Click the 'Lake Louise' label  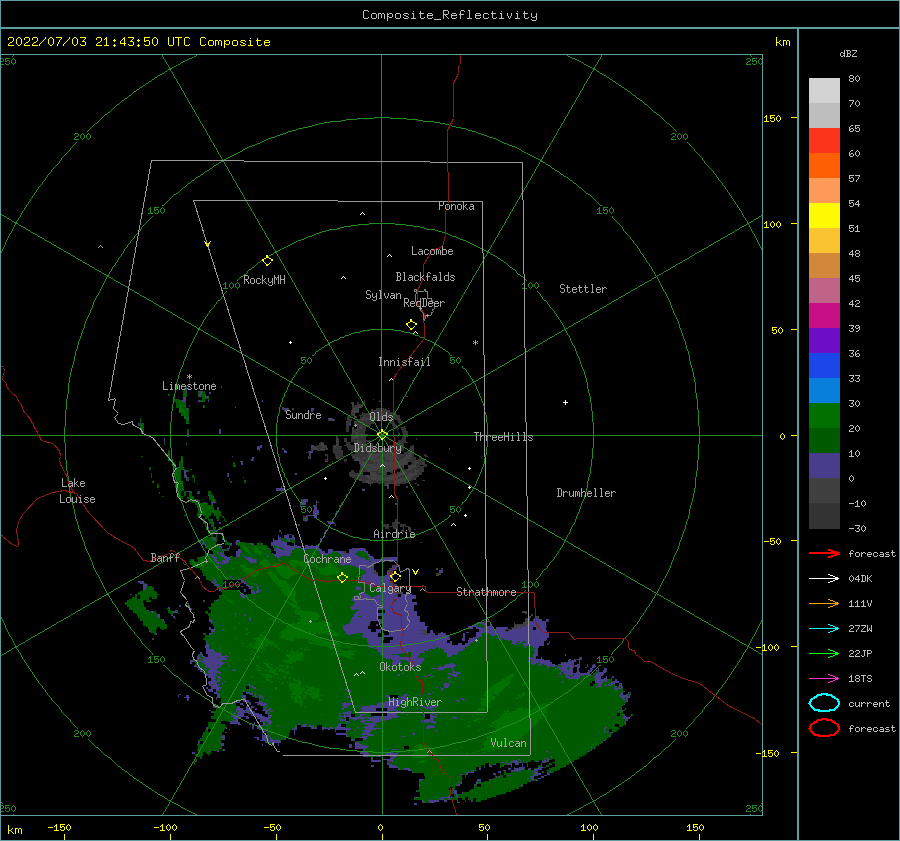pos(77,491)
